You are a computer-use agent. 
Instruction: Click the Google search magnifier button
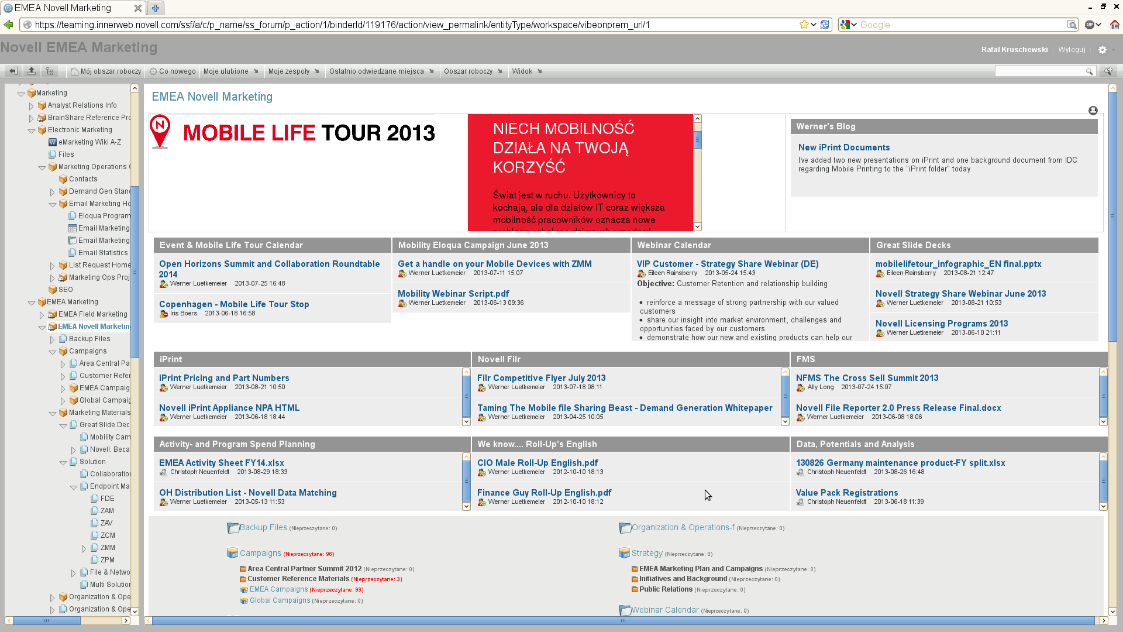coord(1071,24)
